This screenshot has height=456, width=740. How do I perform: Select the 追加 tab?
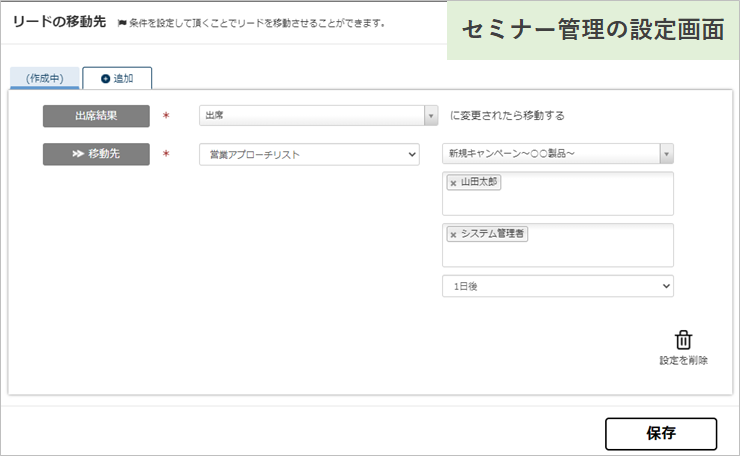click(117, 78)
